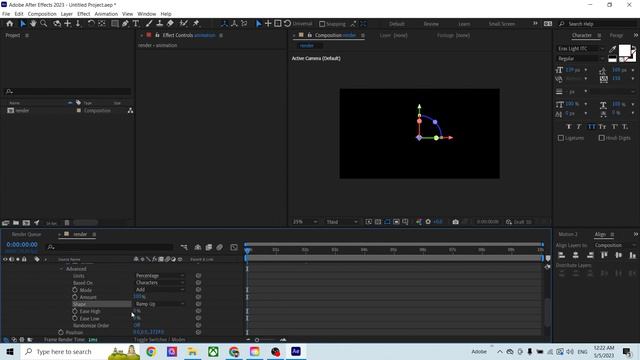Go to the Home screen icon
The height and width of the screenshot is (360, 640).
point(9,24)
